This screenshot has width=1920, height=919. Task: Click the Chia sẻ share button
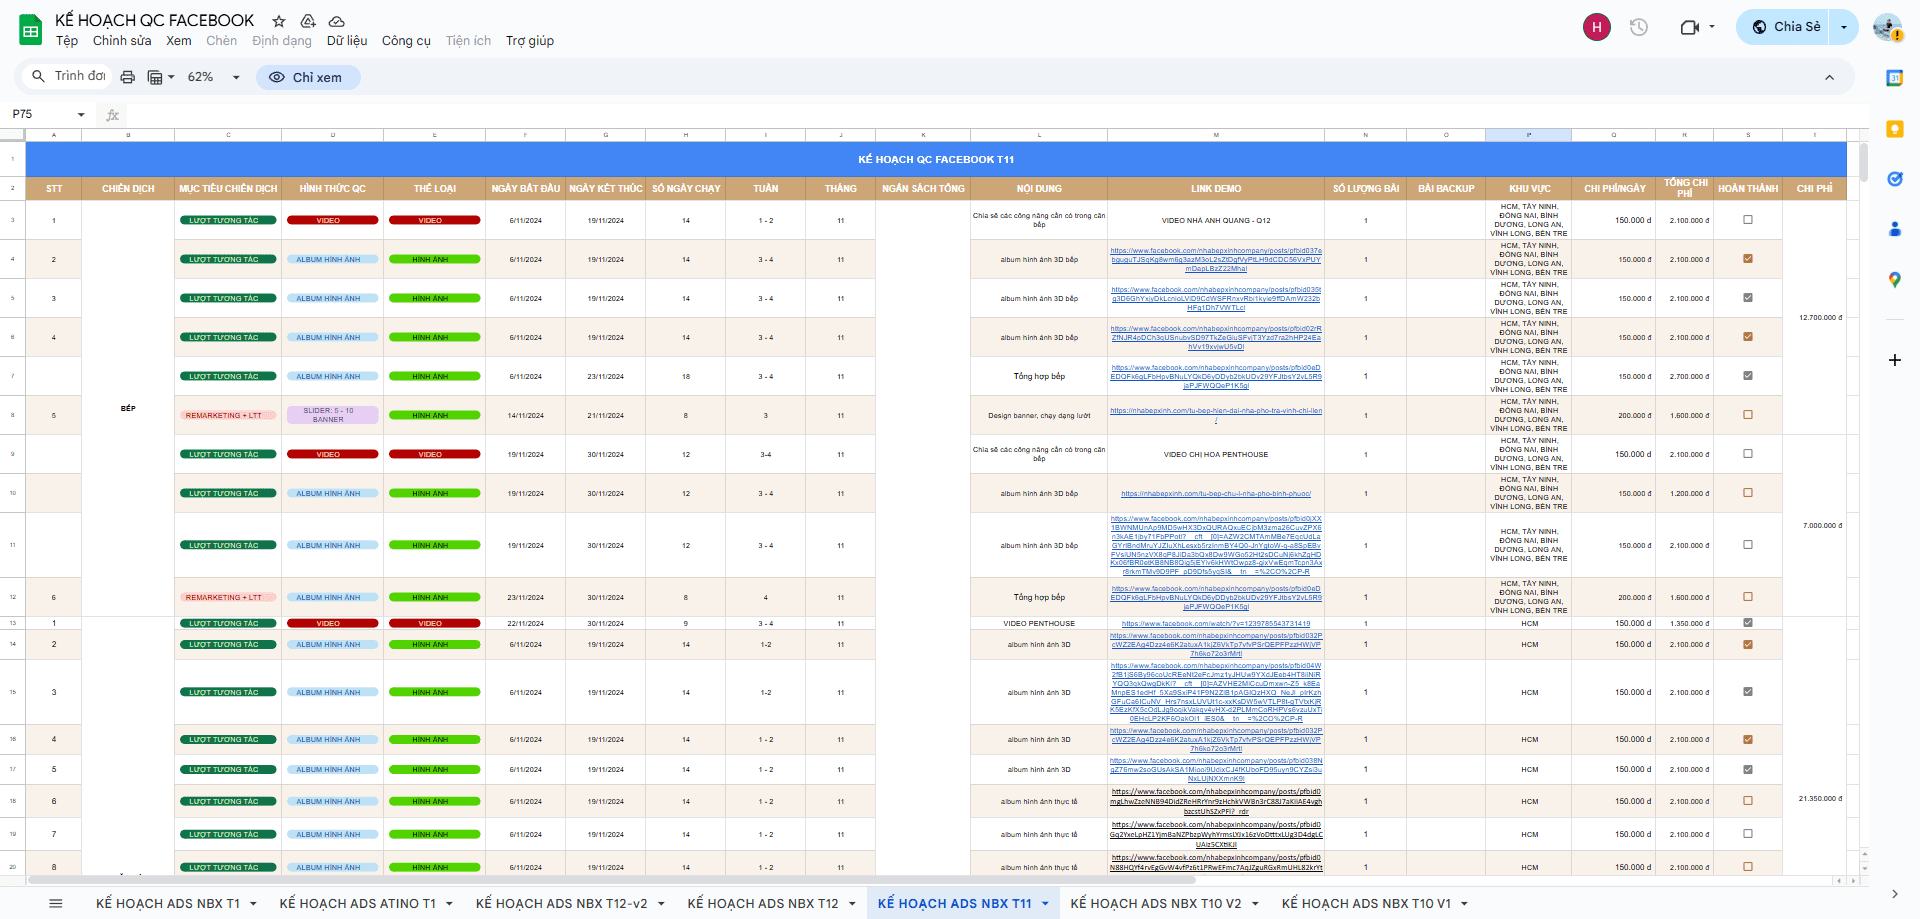[x=1786, y=27]
